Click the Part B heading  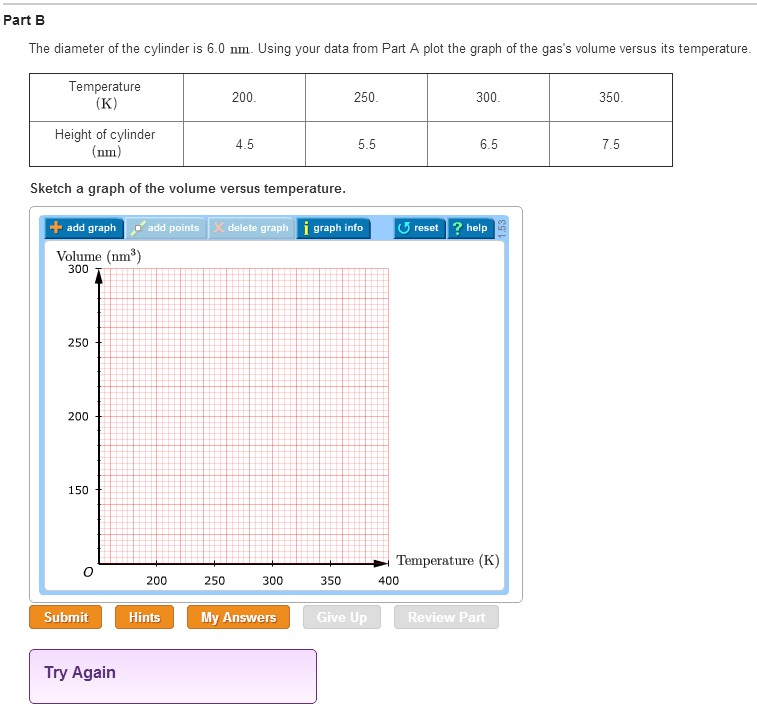[24, 20]
